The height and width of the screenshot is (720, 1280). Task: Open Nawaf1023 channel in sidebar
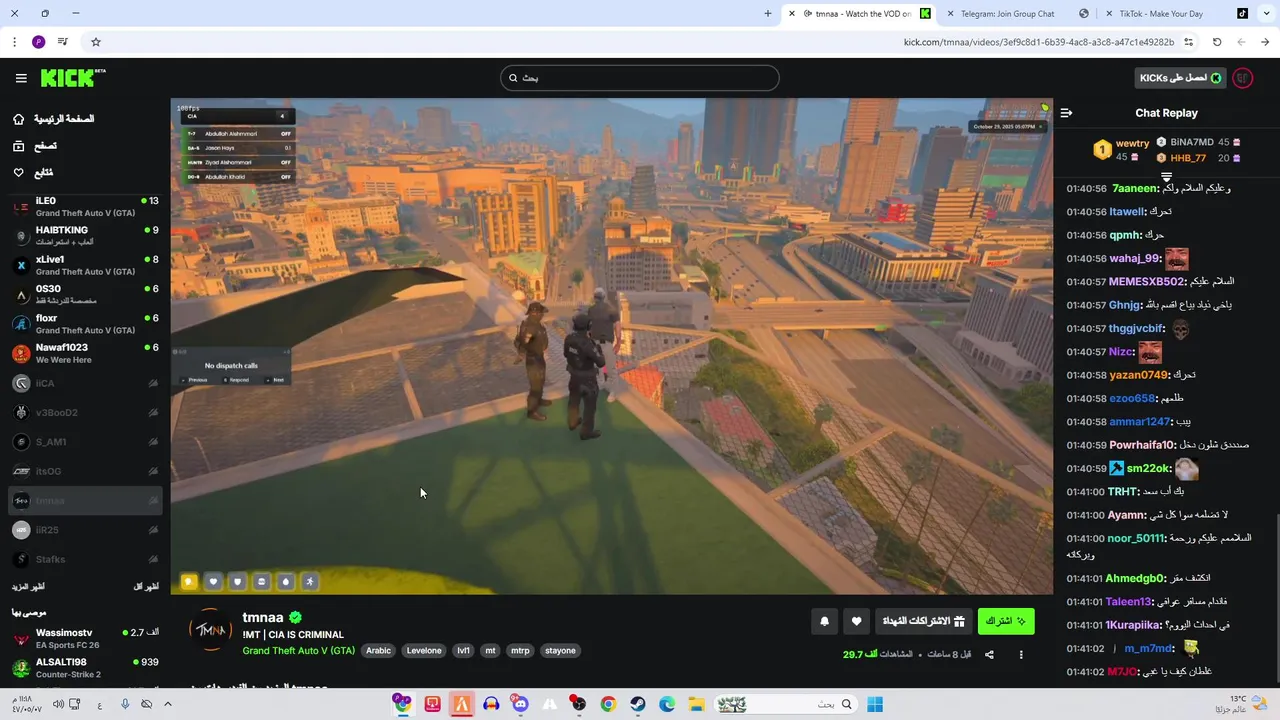(x=85, y=353)
